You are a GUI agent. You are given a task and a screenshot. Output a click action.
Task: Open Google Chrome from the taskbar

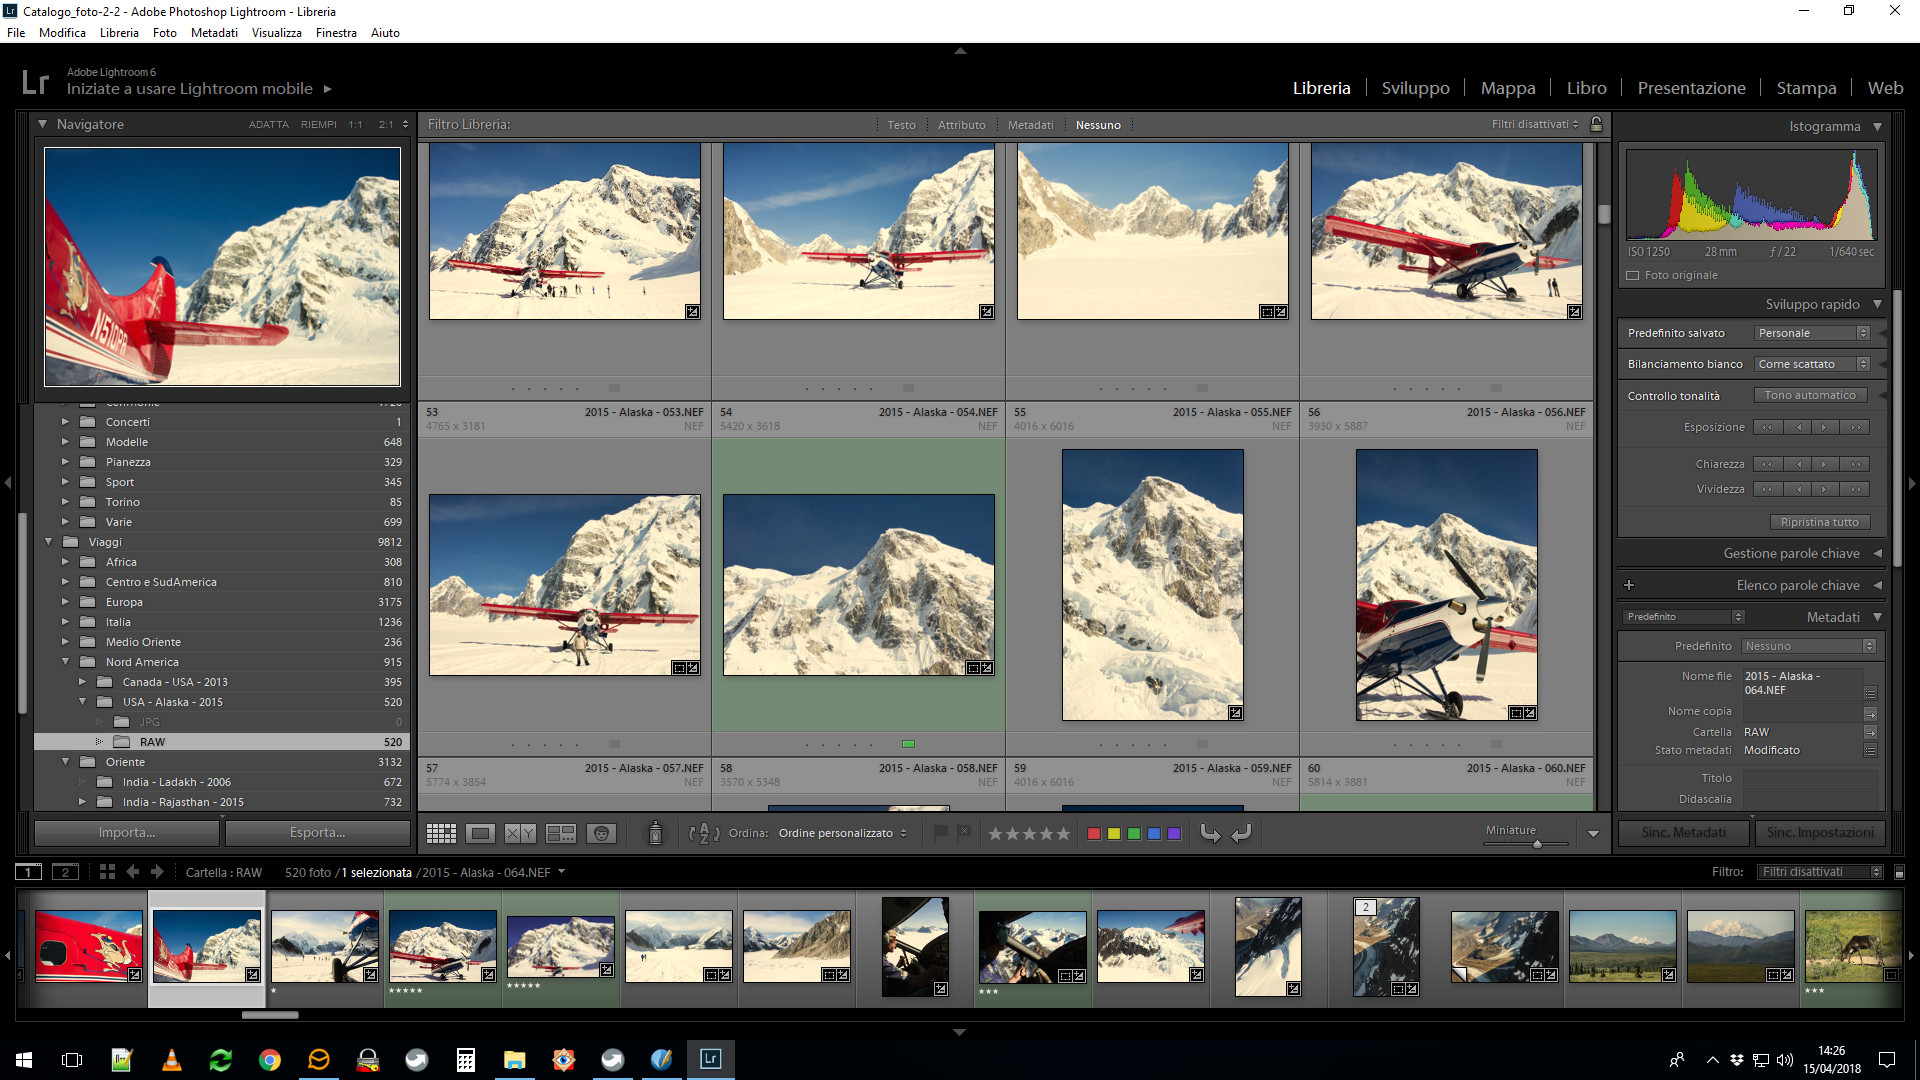[269, 1060]
